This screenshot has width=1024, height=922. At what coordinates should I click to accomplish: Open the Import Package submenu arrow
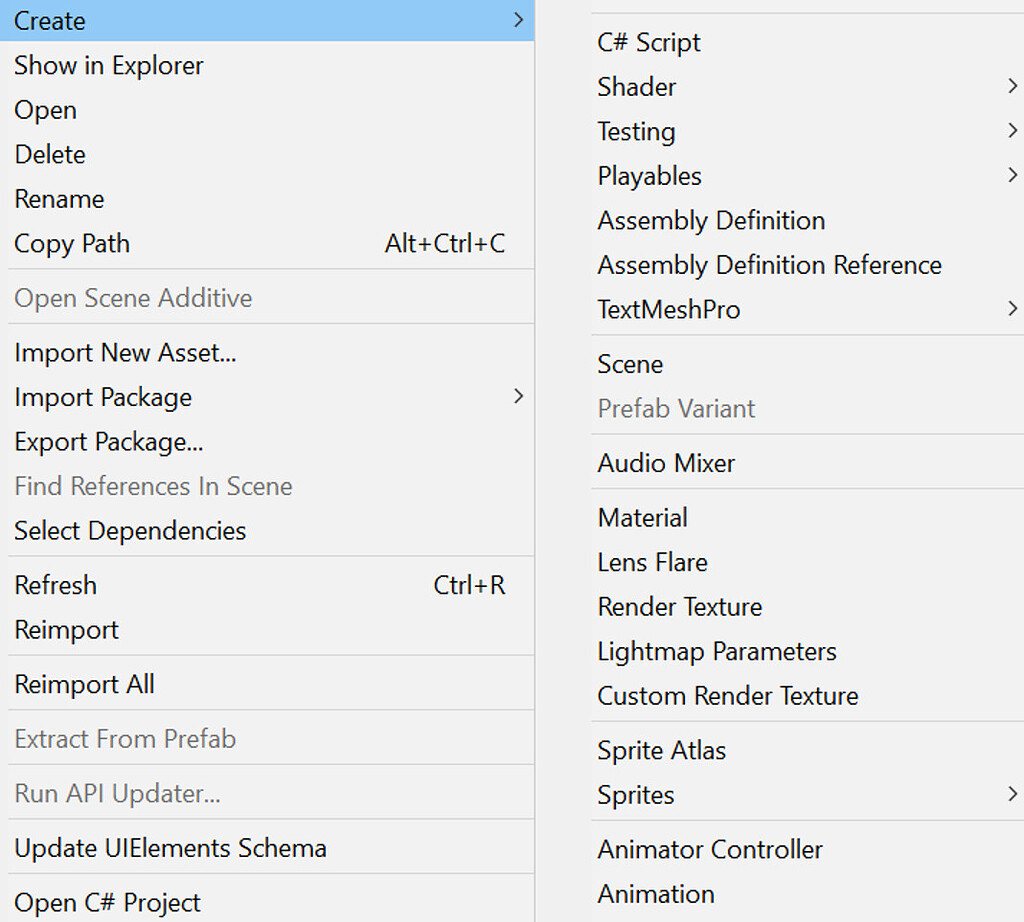coord(518,397)
